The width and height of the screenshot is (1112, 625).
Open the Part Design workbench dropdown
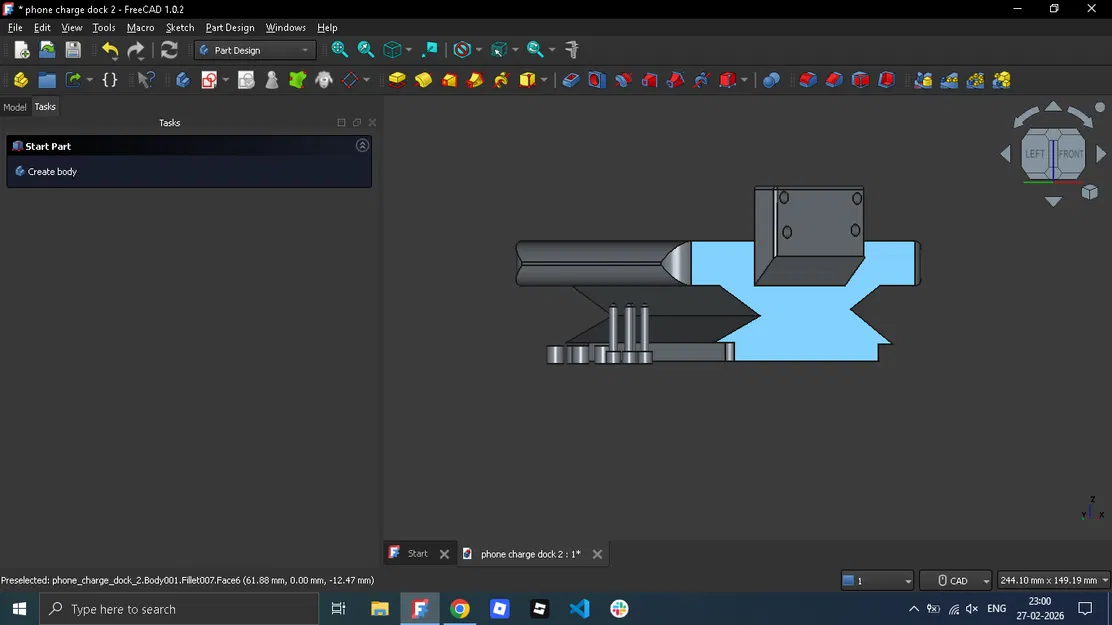pos(255,50)
